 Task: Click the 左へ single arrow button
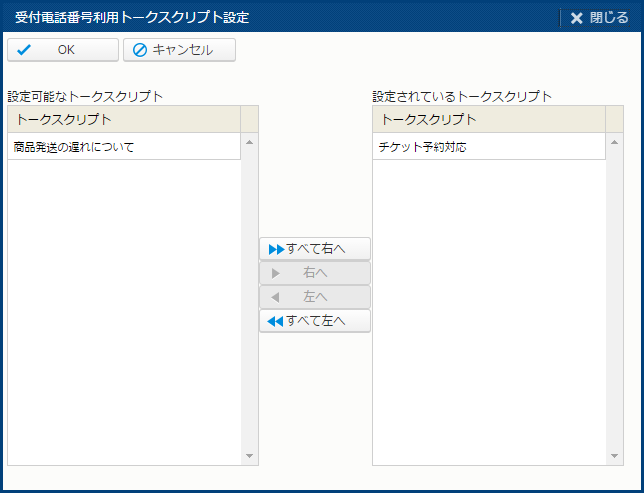coord(315,297)
